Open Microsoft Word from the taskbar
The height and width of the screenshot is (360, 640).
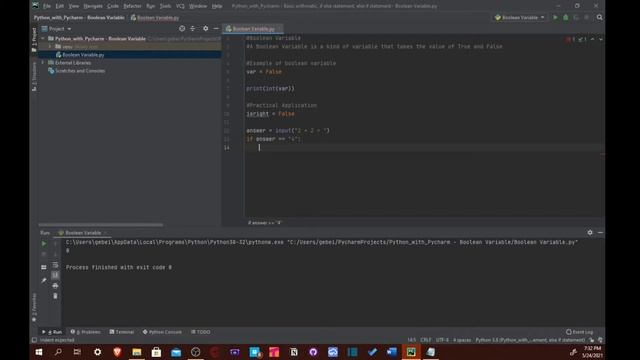tap(391, 352)
